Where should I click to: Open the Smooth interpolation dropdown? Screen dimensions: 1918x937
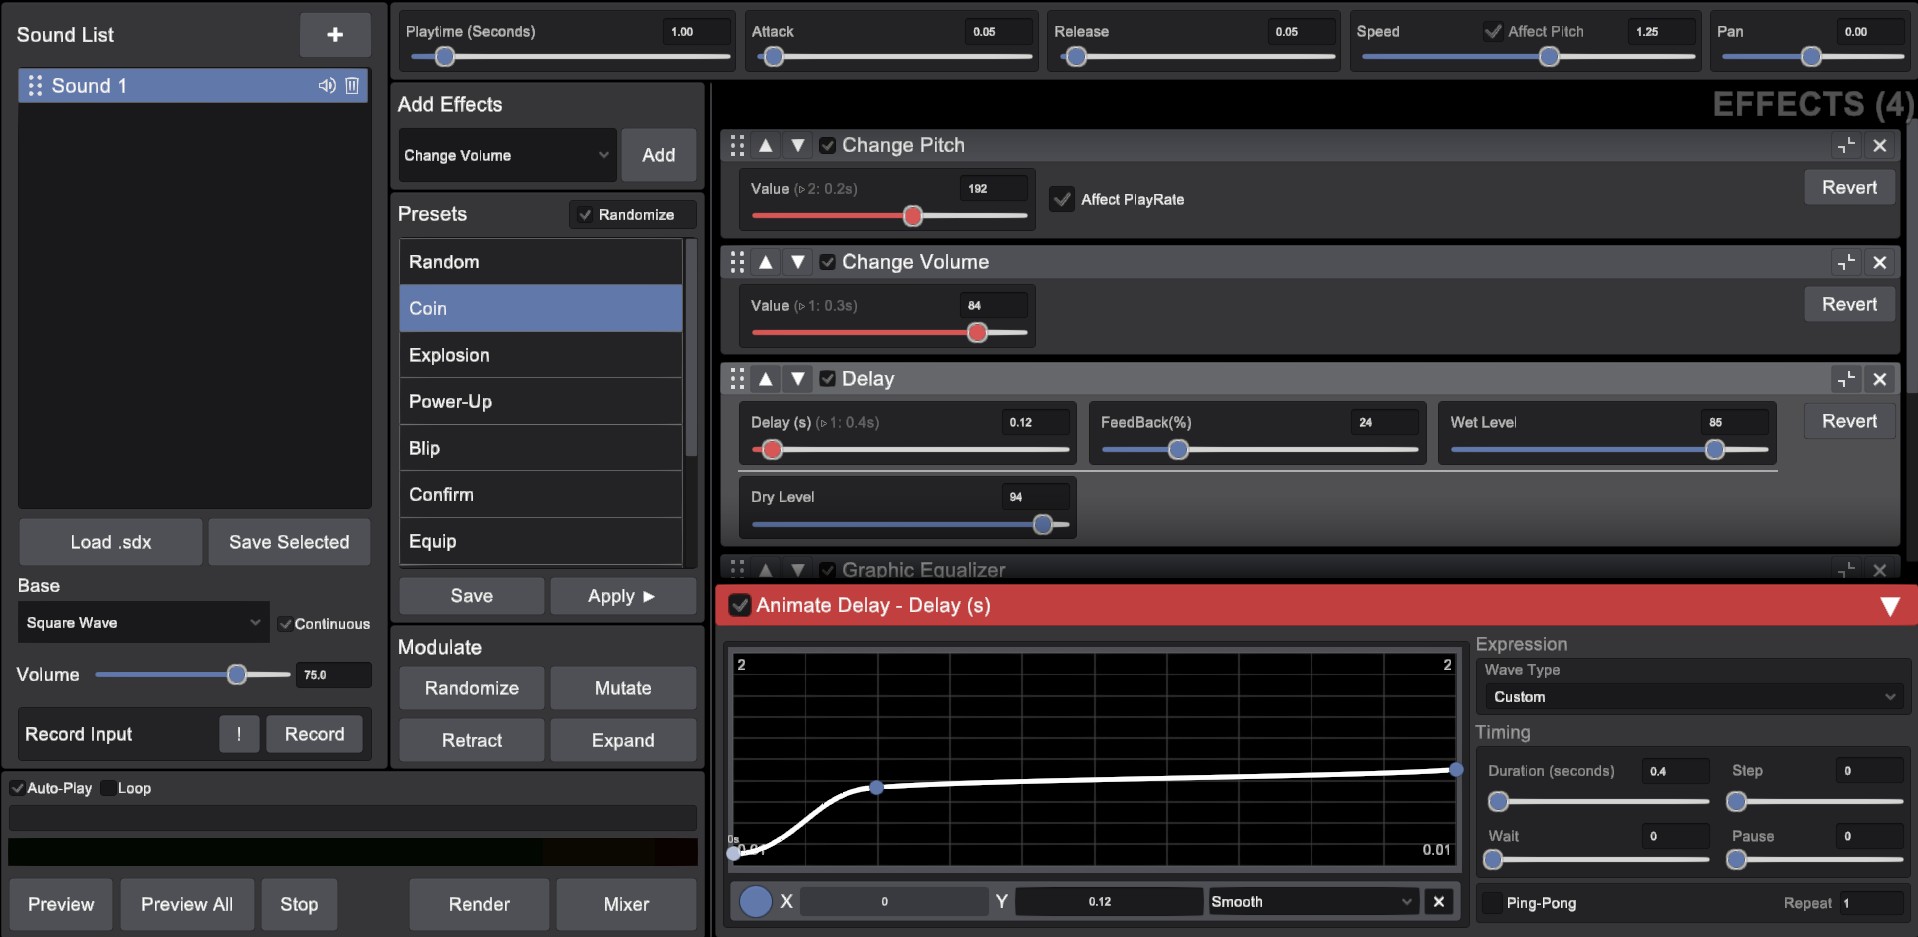1313,901
